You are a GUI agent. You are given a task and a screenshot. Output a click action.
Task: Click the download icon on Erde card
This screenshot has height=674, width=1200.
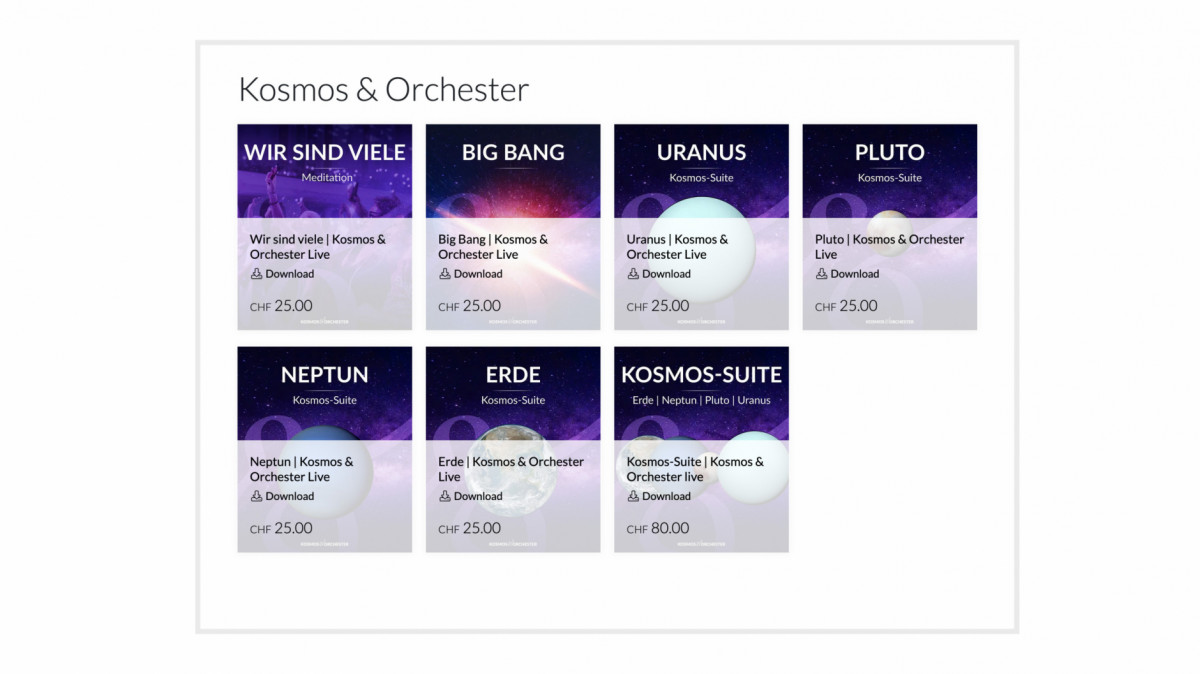tap(445, 496)
